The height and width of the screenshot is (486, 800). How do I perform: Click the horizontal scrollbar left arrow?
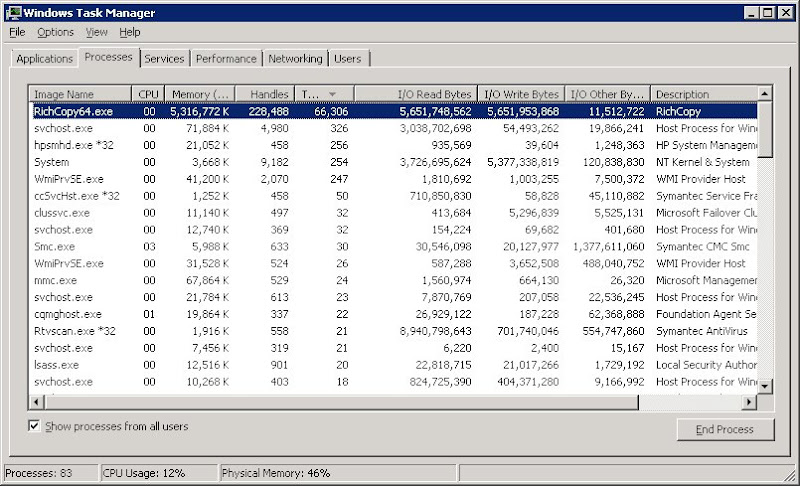(36, 402)
